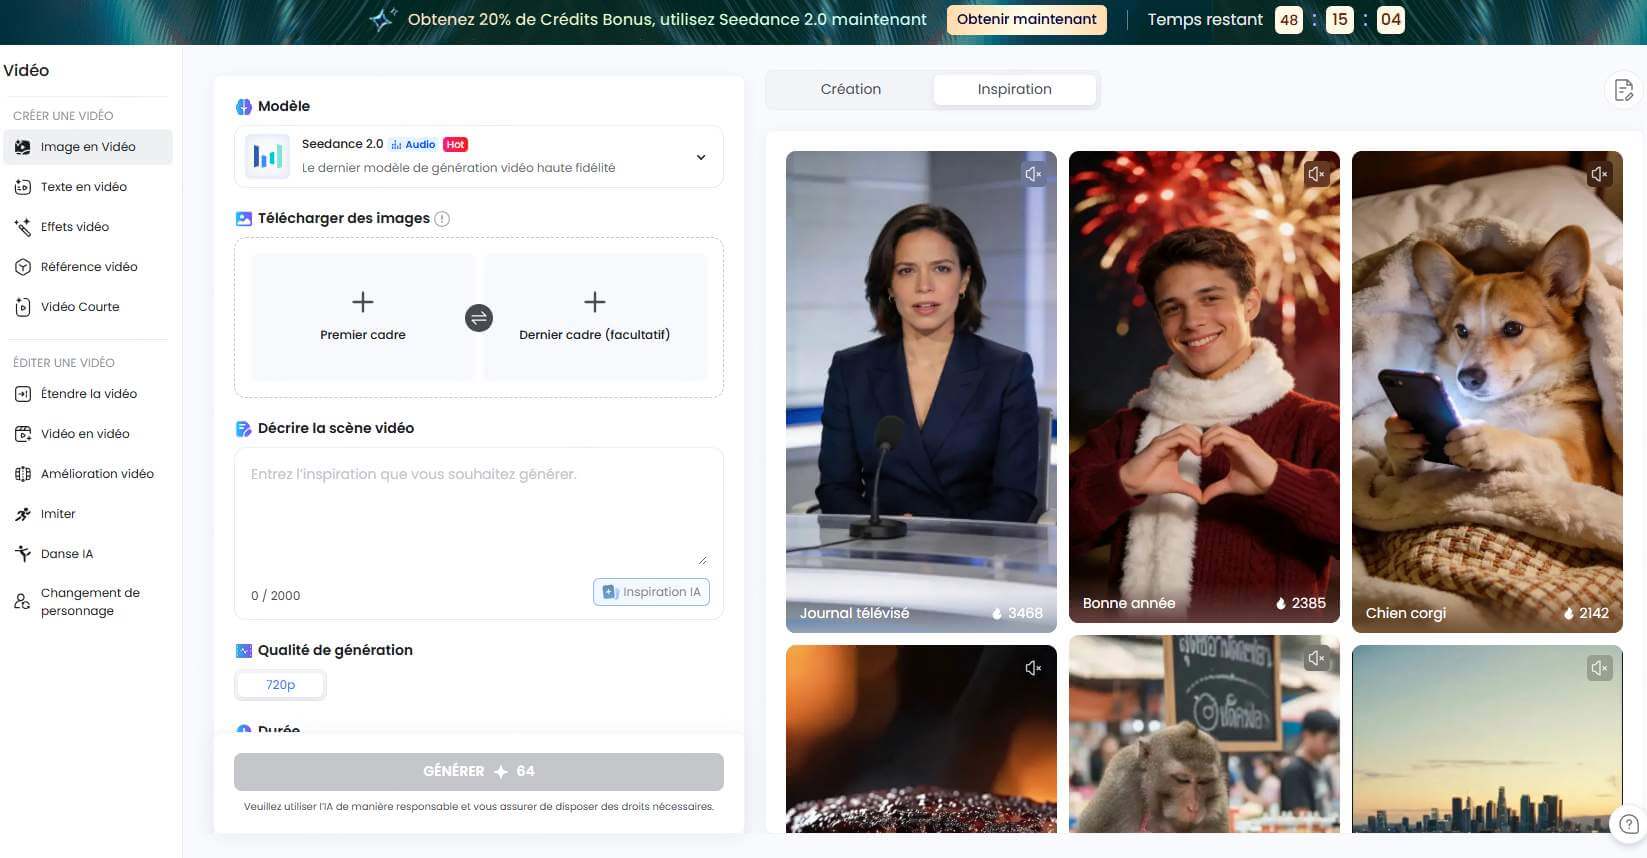Select the 720p quality option
This screenshot has height=858, width=1647.
(x=280, y=685)
